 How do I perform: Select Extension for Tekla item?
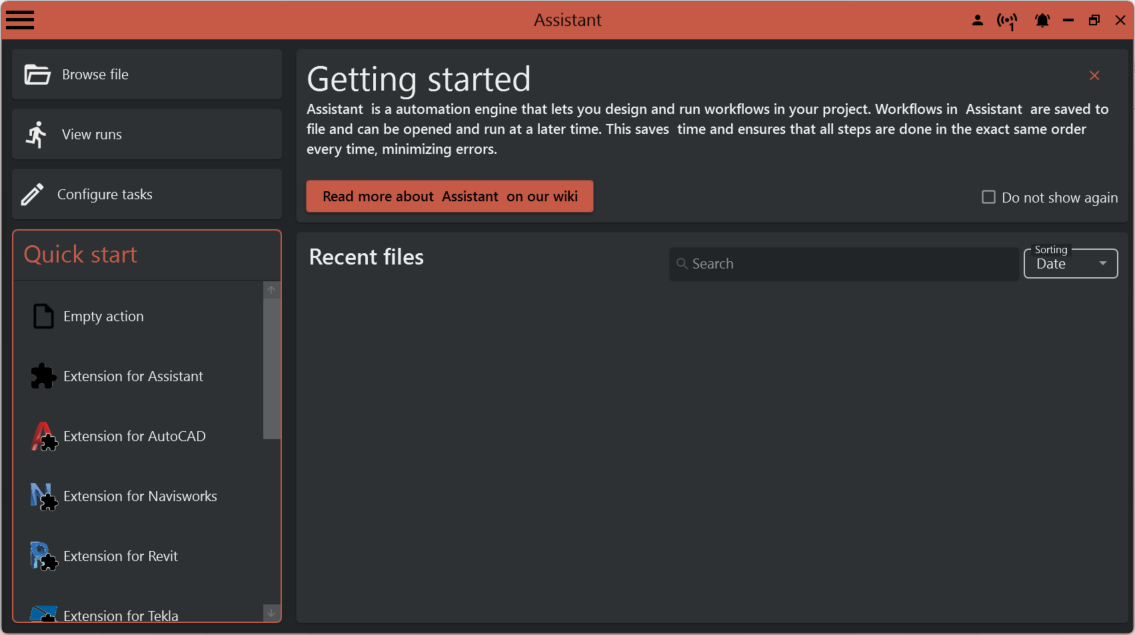[x=120, y=614]
